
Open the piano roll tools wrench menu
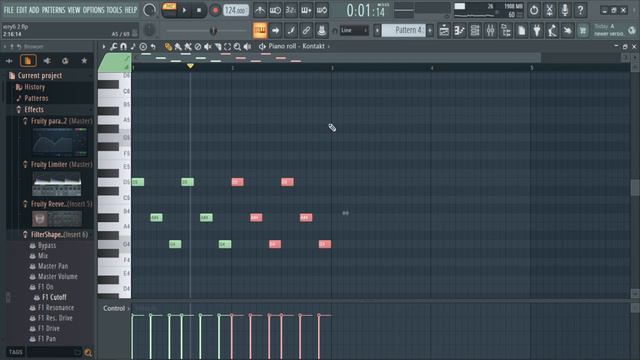point(113,47)
